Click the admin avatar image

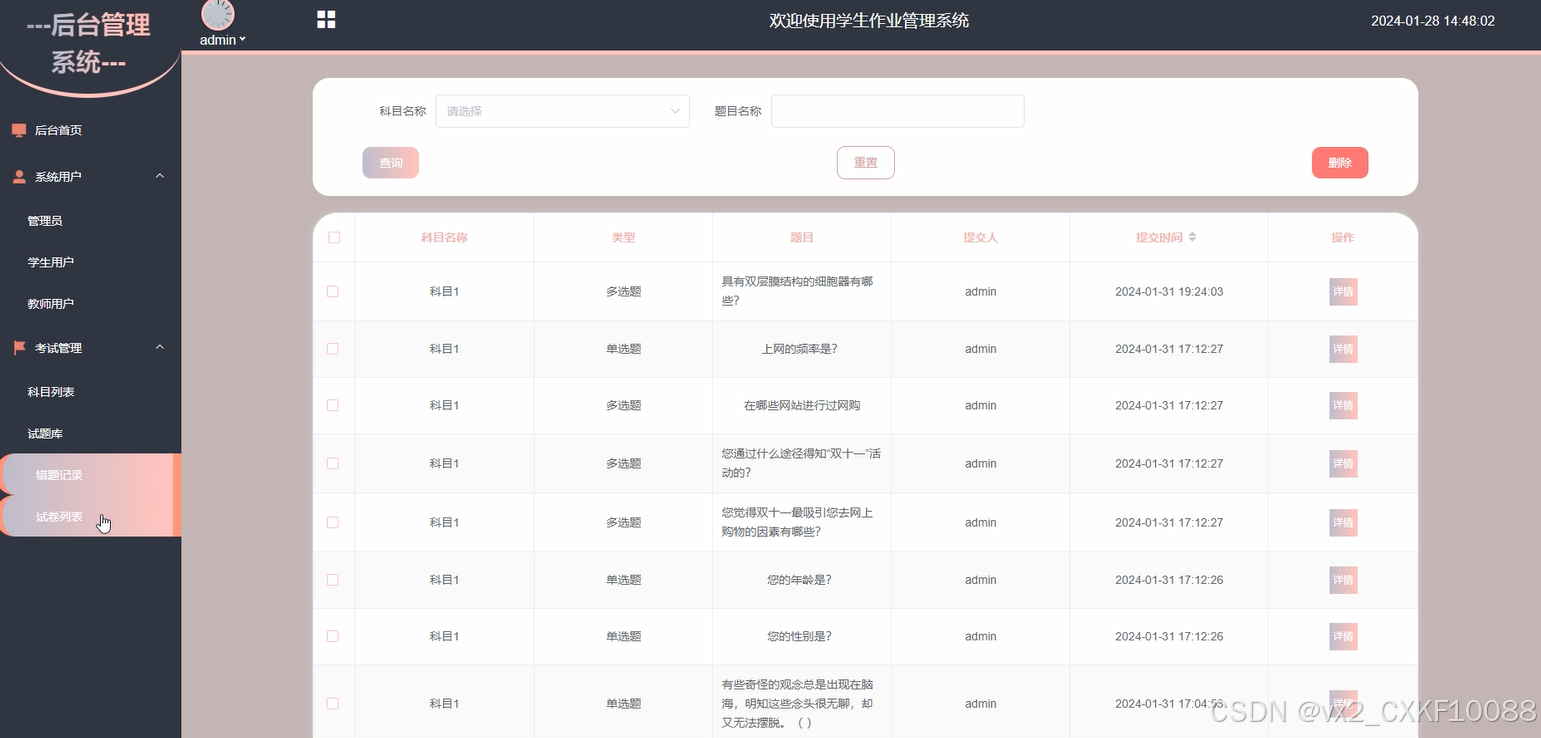pos(218,14)
